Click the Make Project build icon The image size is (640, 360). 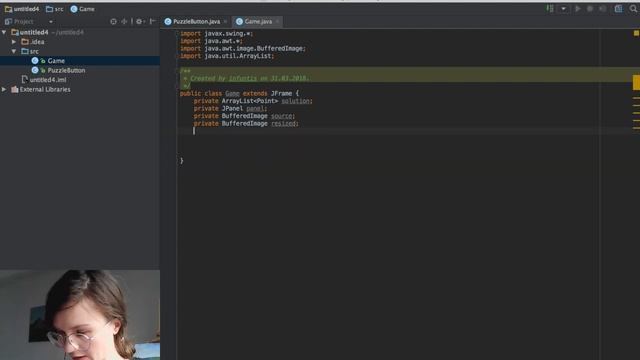[x=550, y=9]
